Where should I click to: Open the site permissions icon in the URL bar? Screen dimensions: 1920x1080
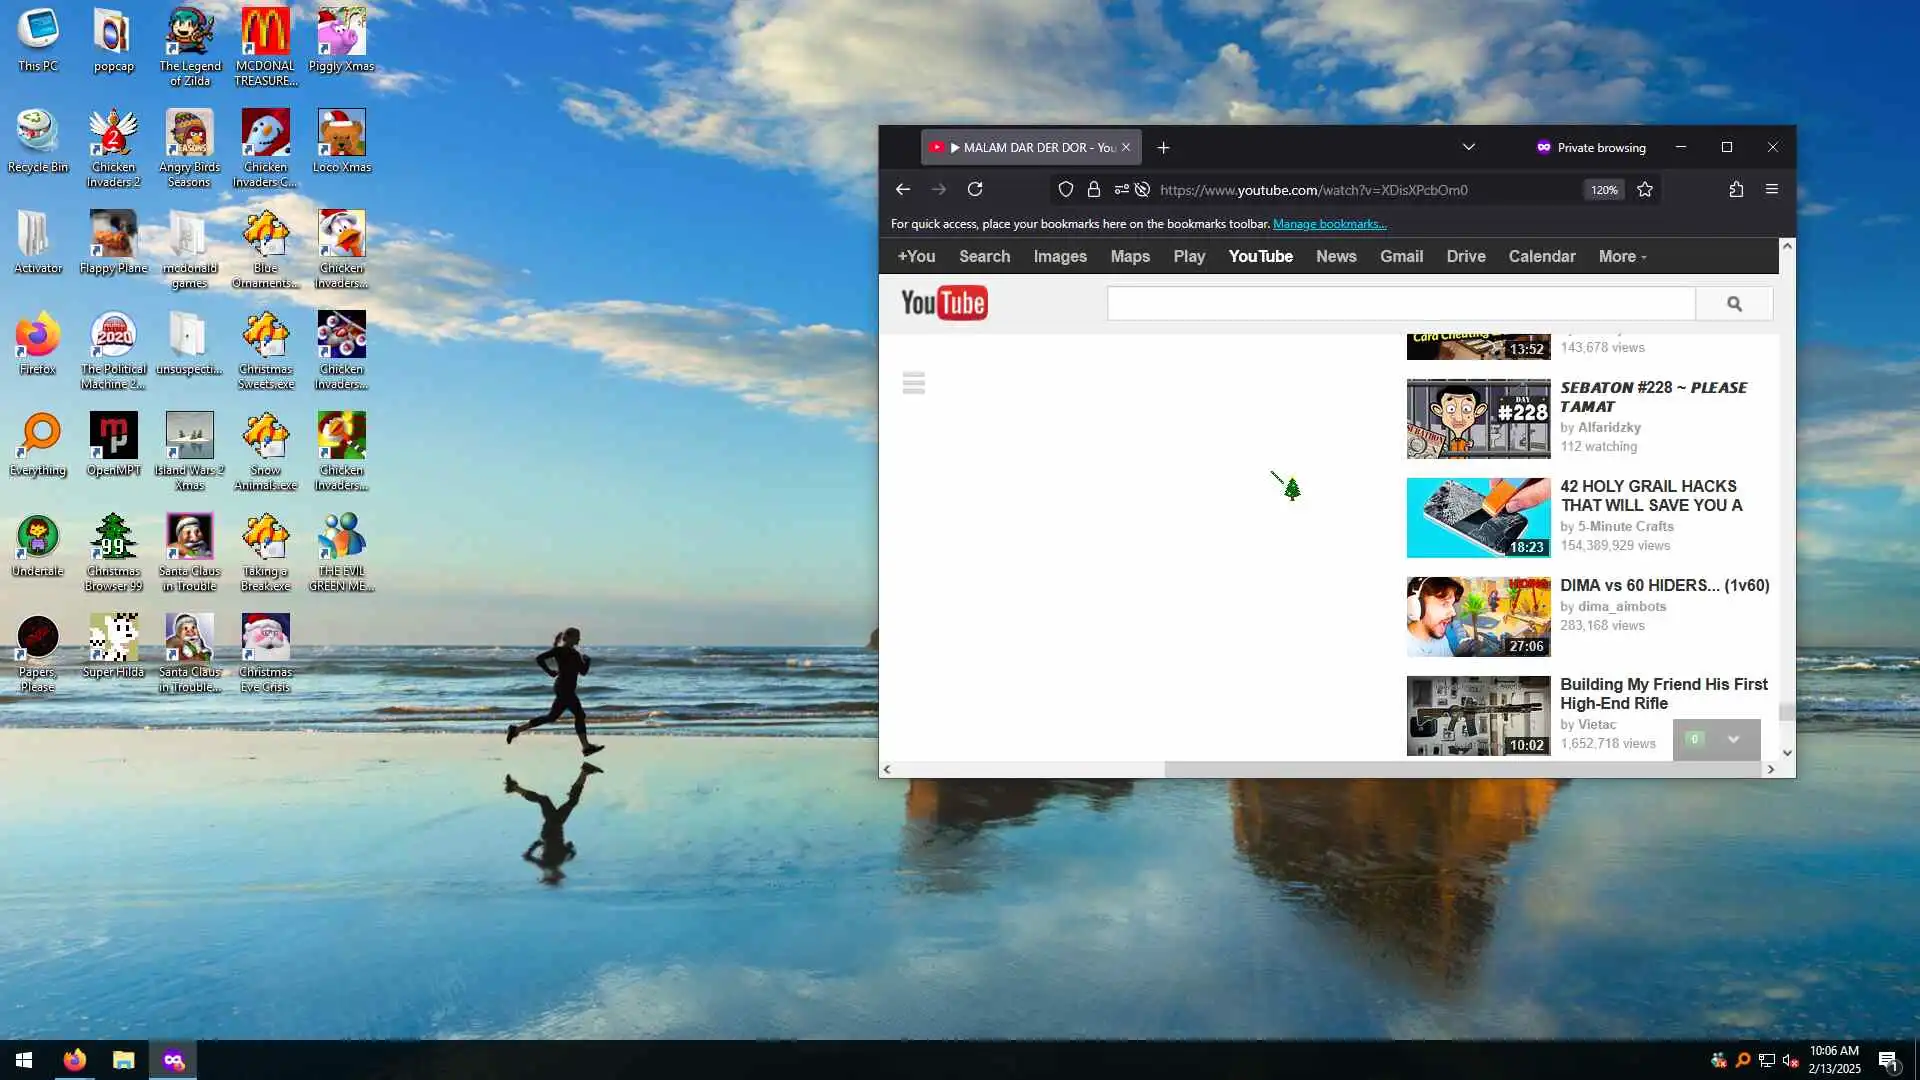pos(1121,189)
